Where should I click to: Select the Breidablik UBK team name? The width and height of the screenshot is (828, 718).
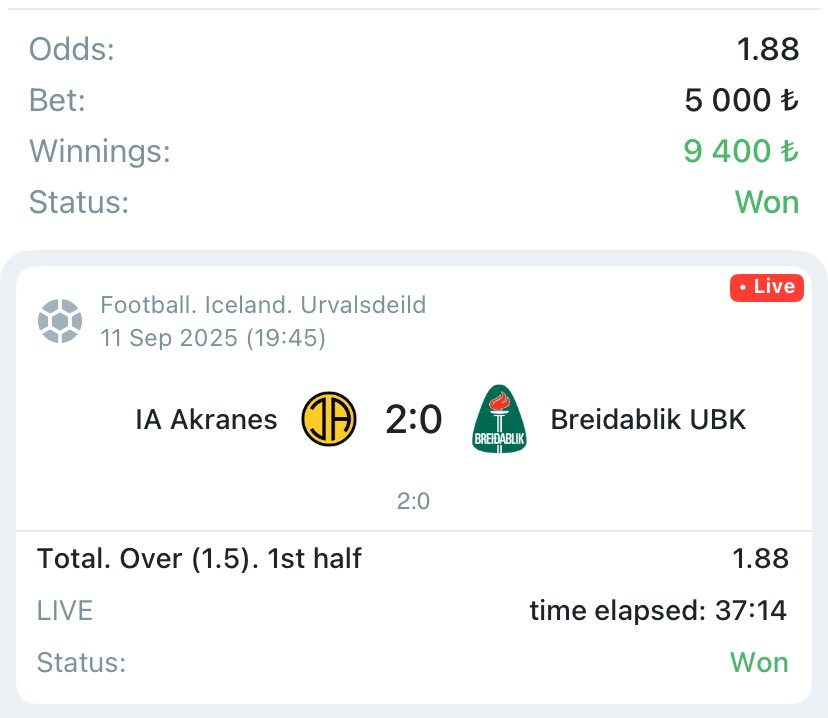coord(648,420)
